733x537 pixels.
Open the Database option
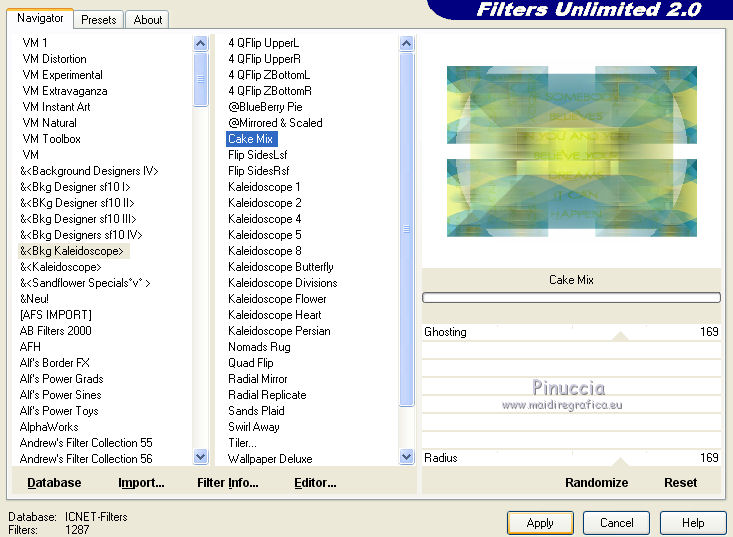[54, 482]
